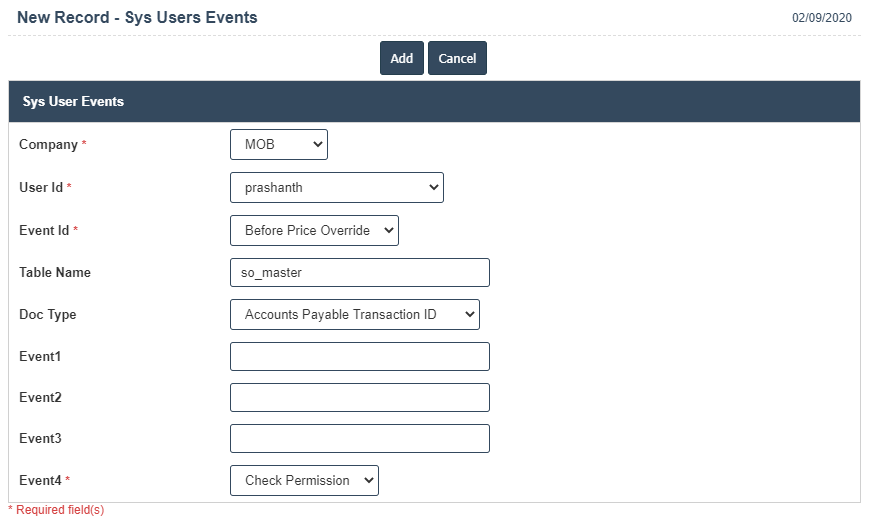This screenshot has height=522, width=875.
Task: Open the Company dropdown showing MOB
Action: point(278,145)
